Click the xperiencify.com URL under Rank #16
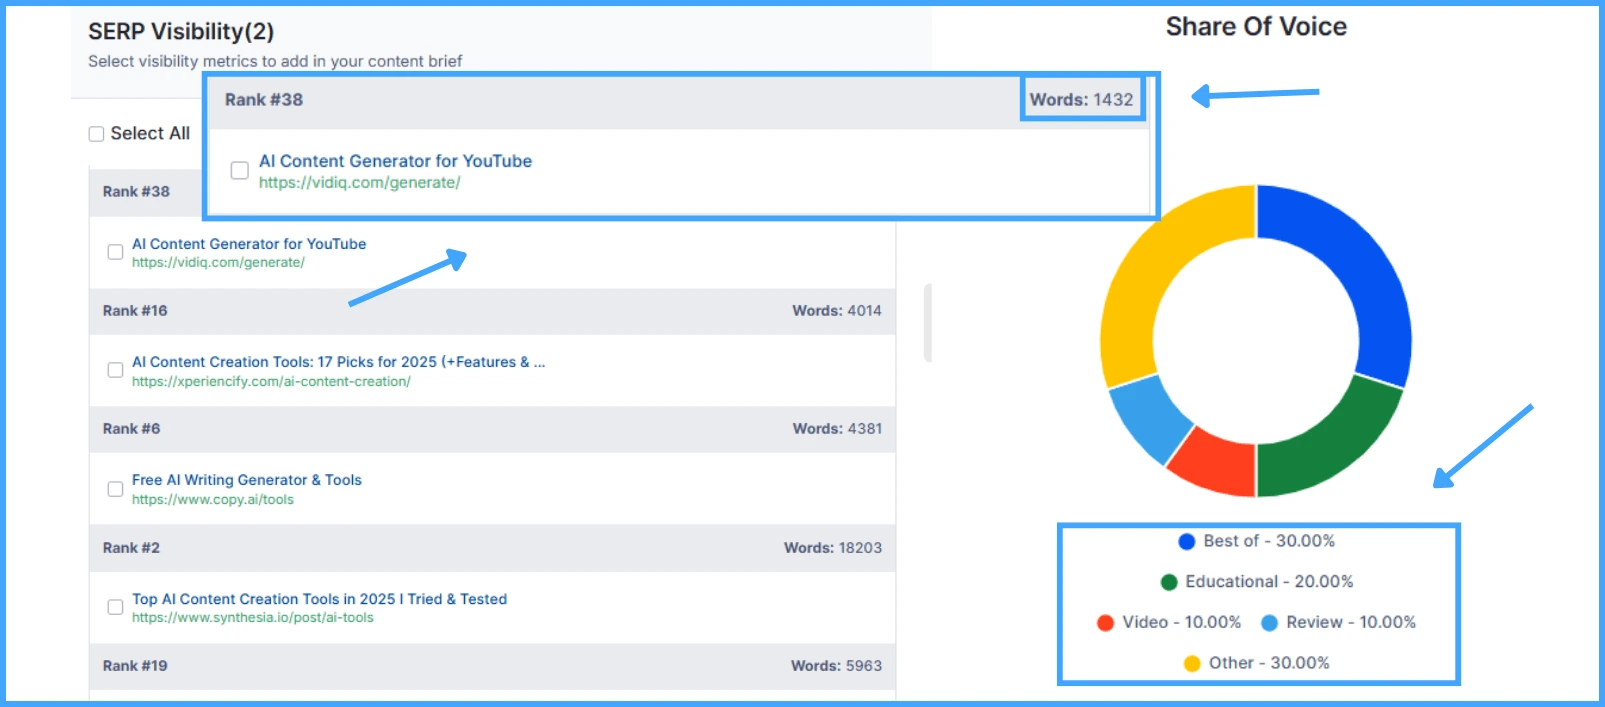This screenshot has width=1605, height=707. [271, 382]
